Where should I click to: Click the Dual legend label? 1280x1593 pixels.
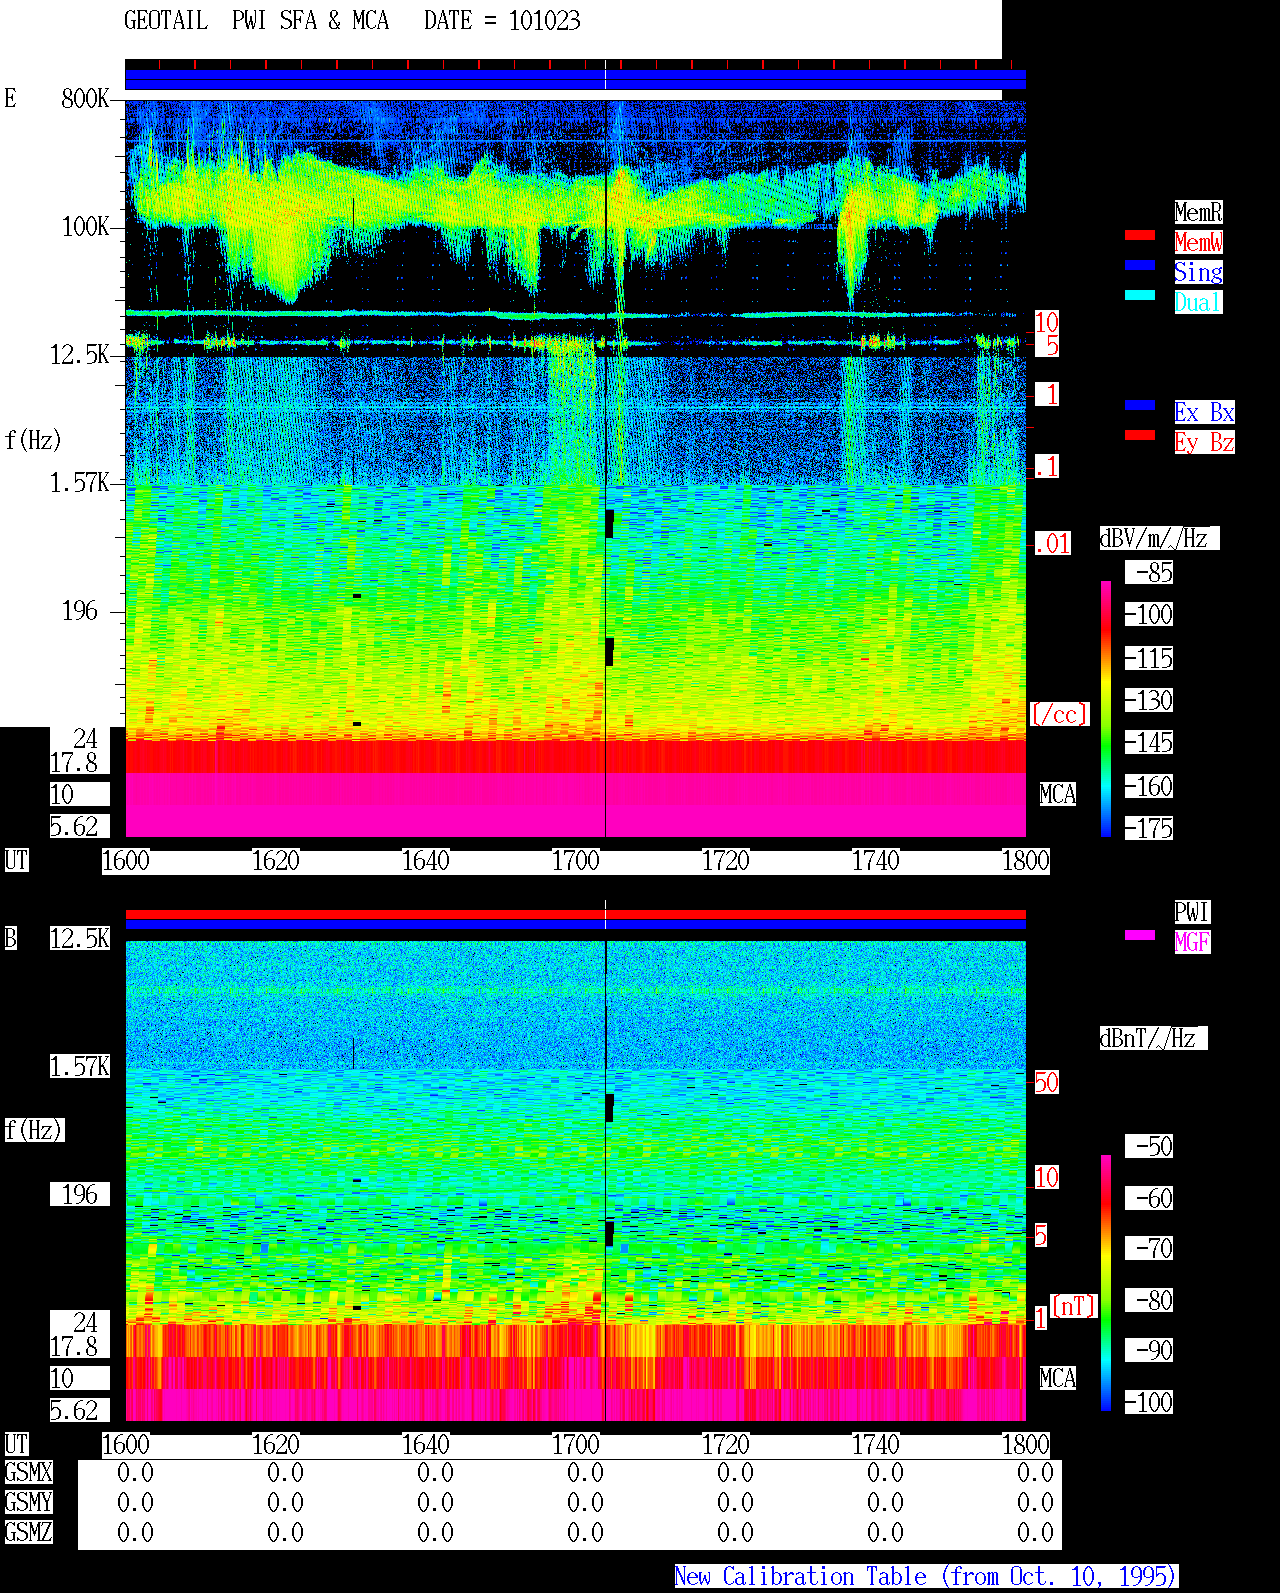pos(1198,302)
